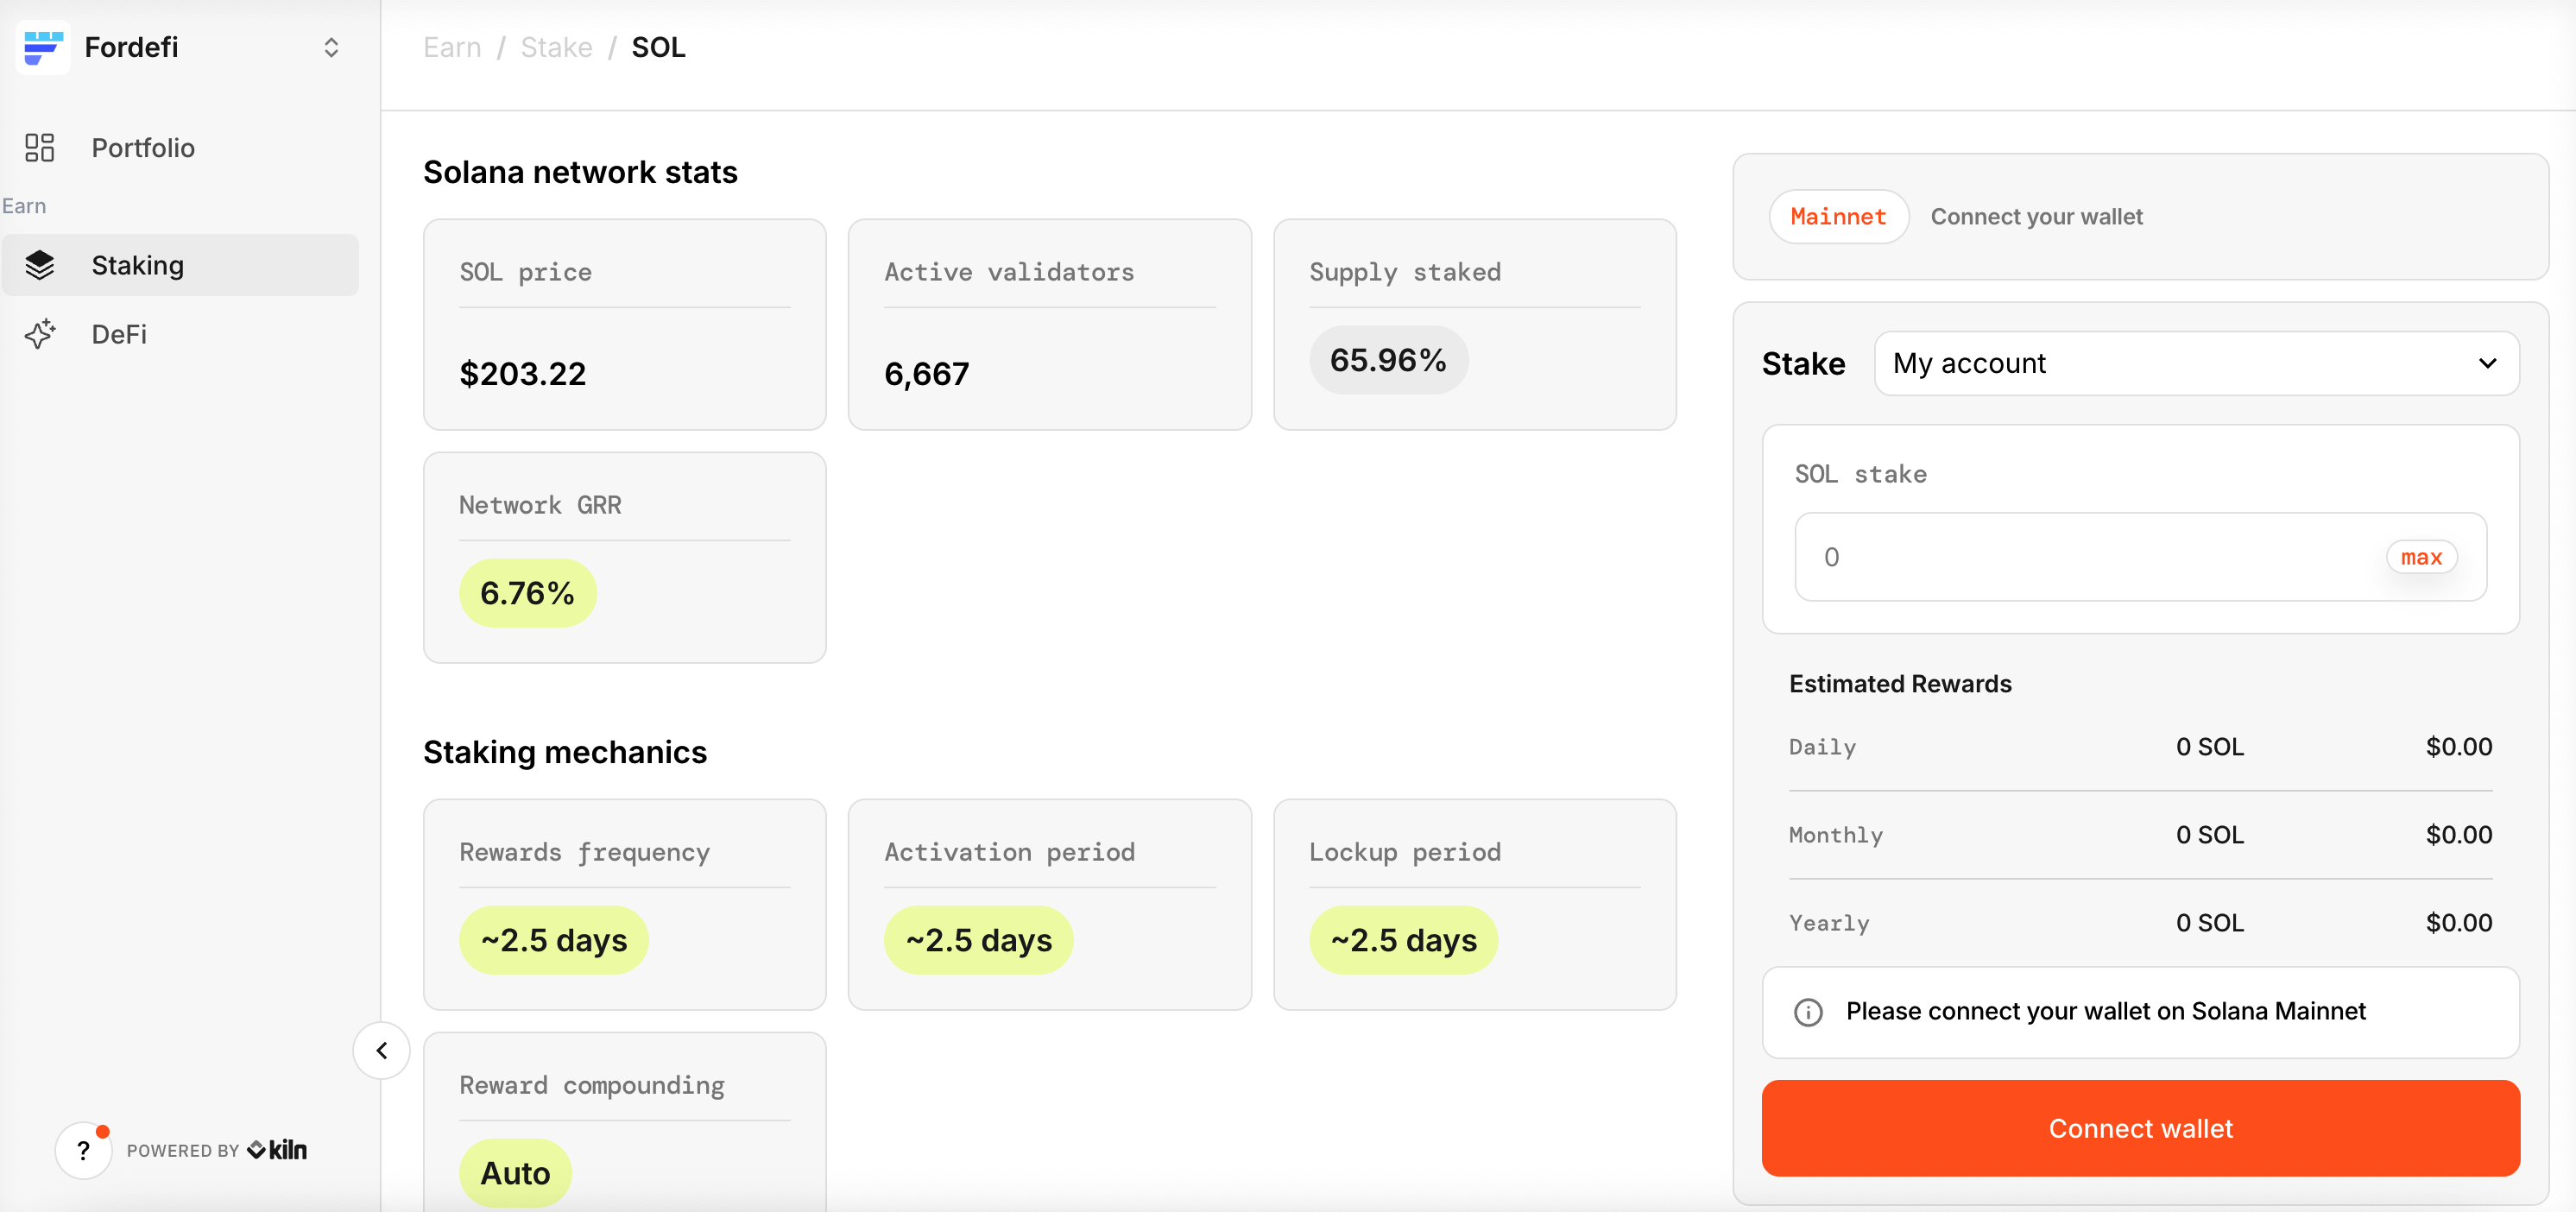The height and width of the screenshot is (1212, 2576).
Task: Click the Kiln logo
Action: click(x=278, y=1150)
